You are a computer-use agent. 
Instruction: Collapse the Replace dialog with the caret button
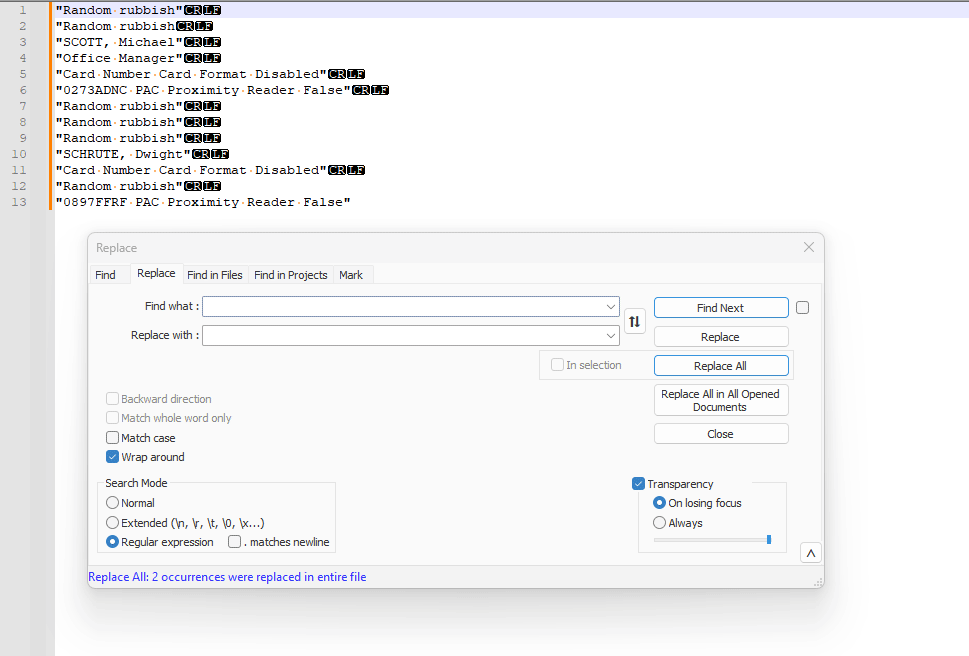point(811,553)
